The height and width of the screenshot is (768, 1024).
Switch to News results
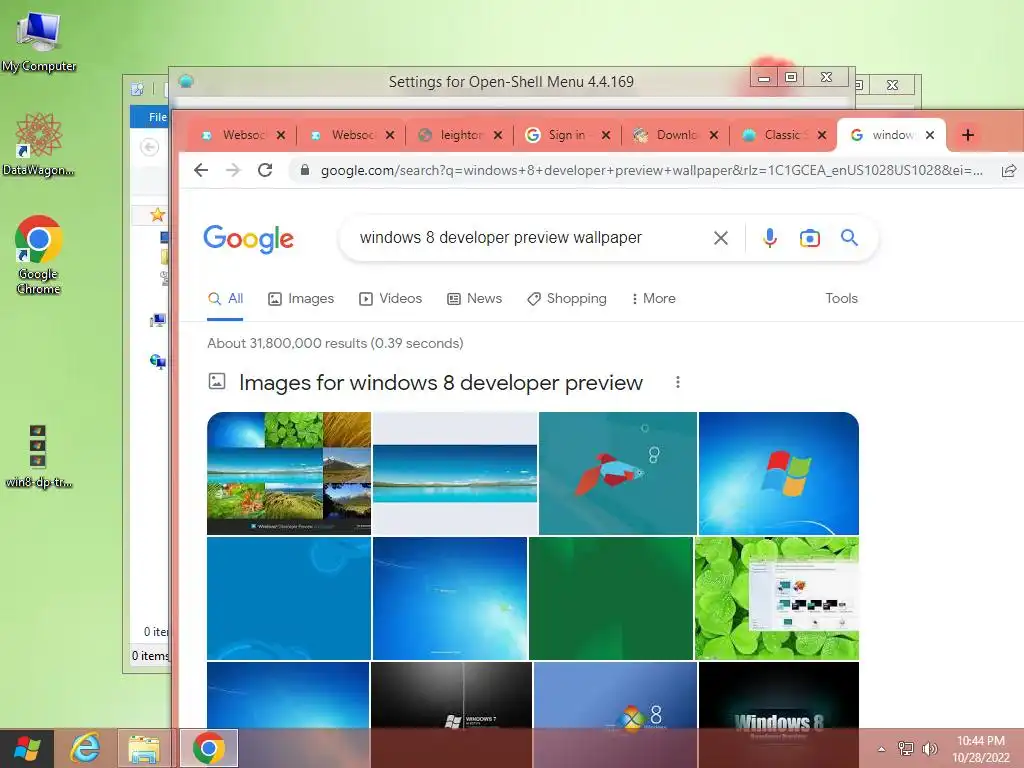[475, 299]
